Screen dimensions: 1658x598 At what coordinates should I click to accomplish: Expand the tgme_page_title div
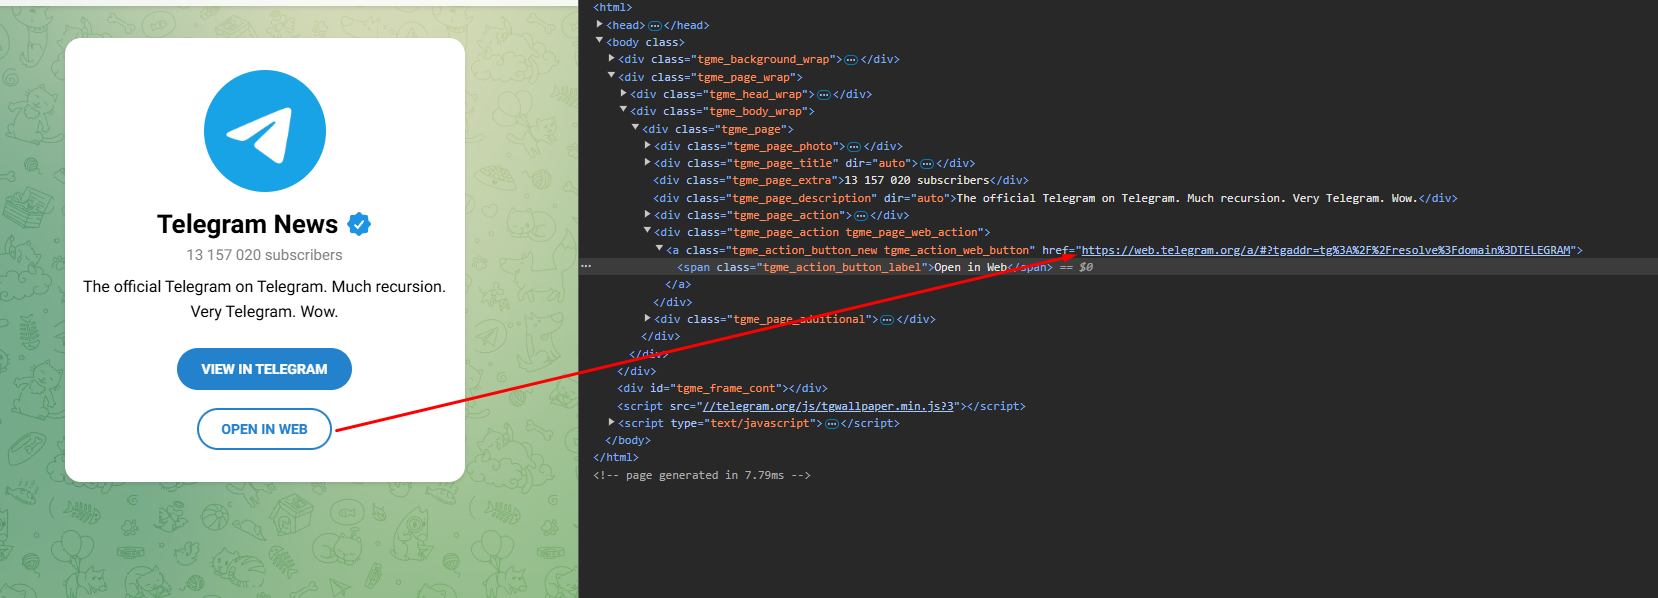648,162
